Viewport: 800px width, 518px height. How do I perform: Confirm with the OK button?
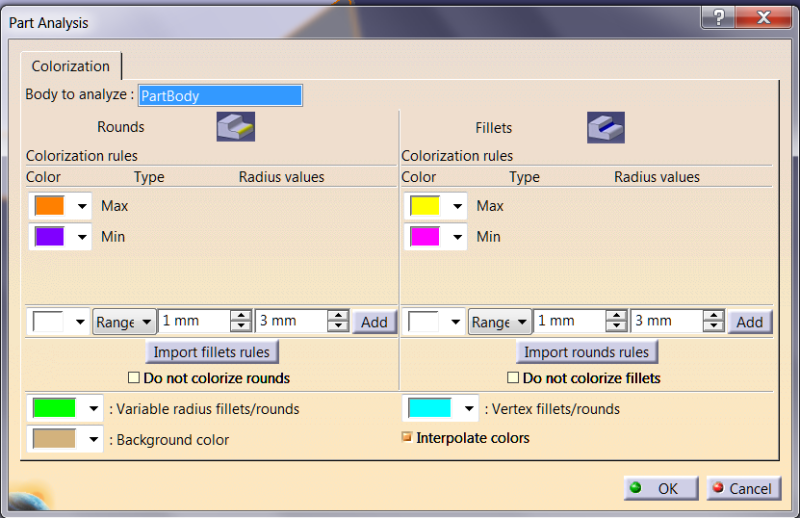click(661, 488)
